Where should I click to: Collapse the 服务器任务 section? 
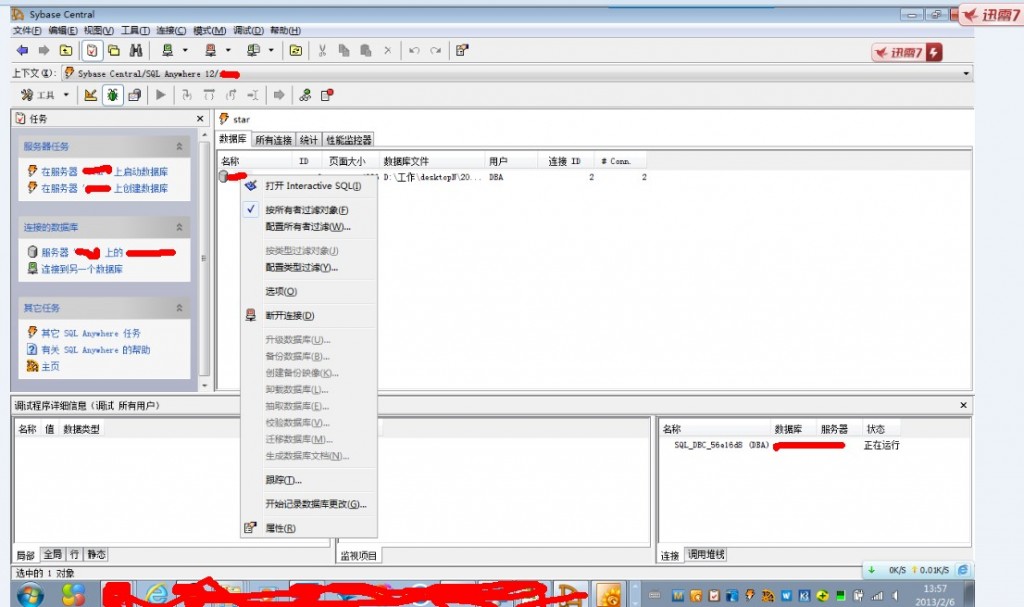179,146
